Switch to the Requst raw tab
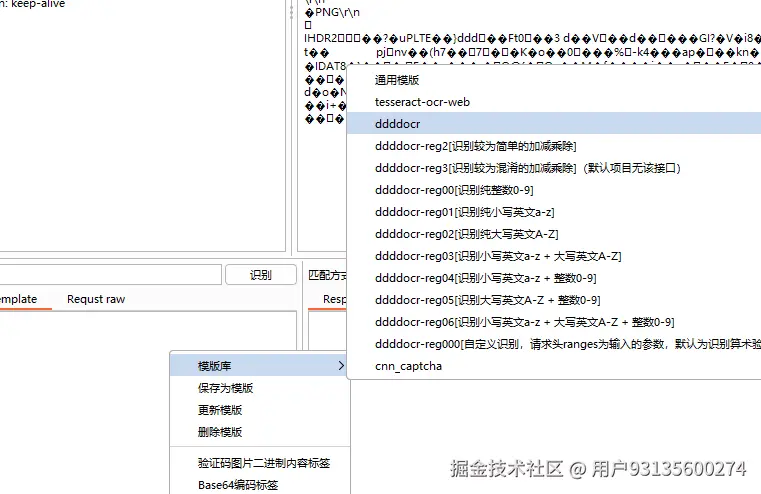 [x=96, y=299]
